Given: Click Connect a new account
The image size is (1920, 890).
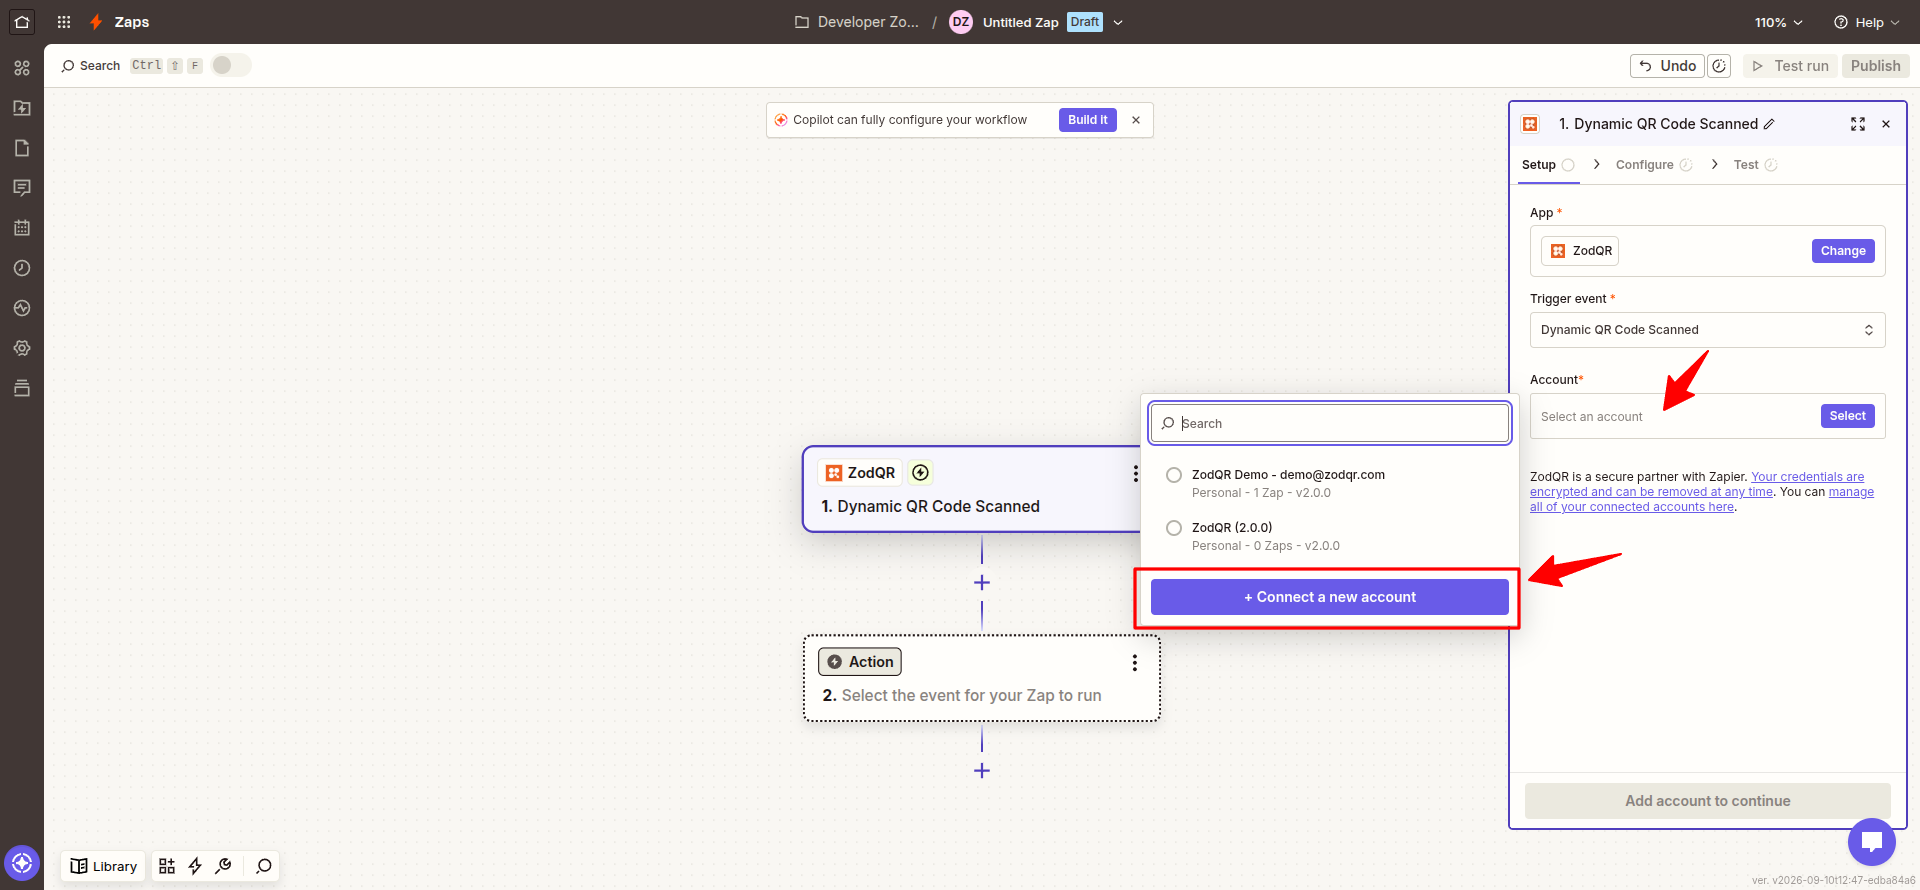Looking at the screenshot, I should click(x=1329, y=597).
